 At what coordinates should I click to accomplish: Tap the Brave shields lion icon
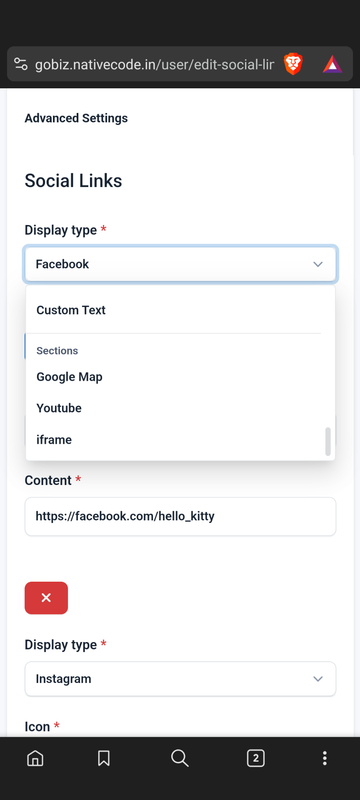click(x=293, y=64)
